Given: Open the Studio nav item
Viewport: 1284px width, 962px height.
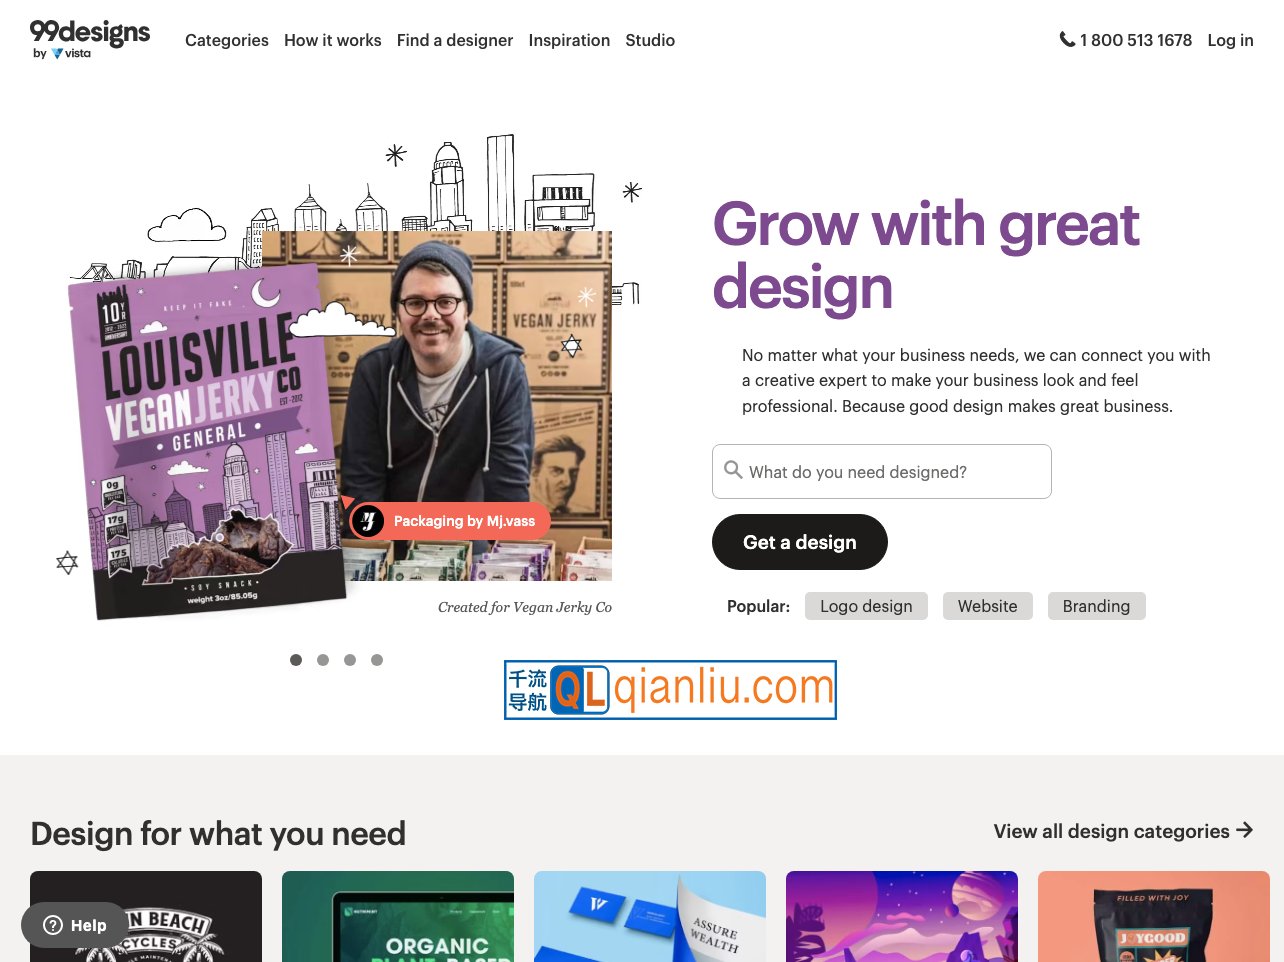Looking at the screenshot, I should tap(650, 40).
